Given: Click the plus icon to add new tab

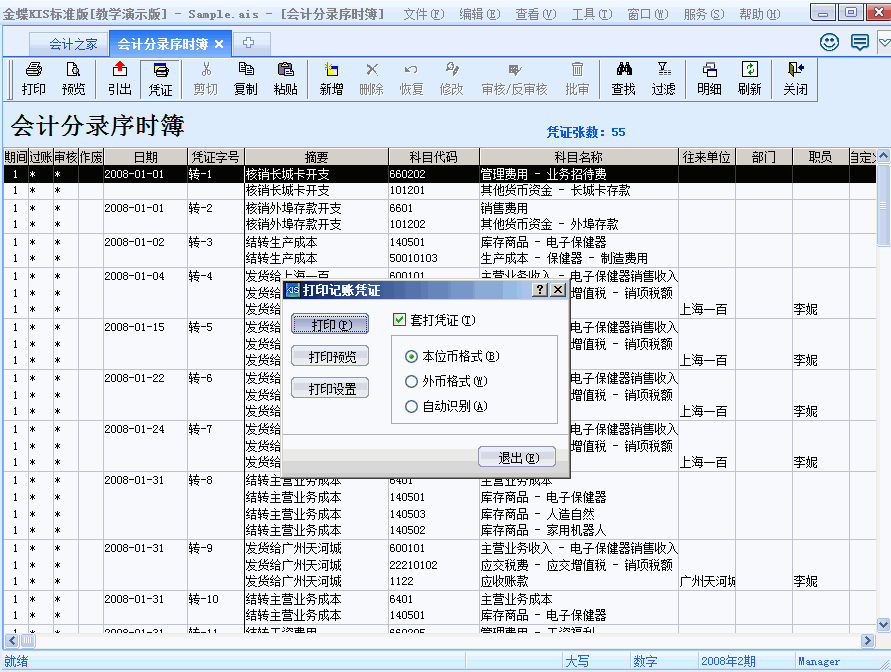Looking at the screenshot, I should tap(248, 43).
